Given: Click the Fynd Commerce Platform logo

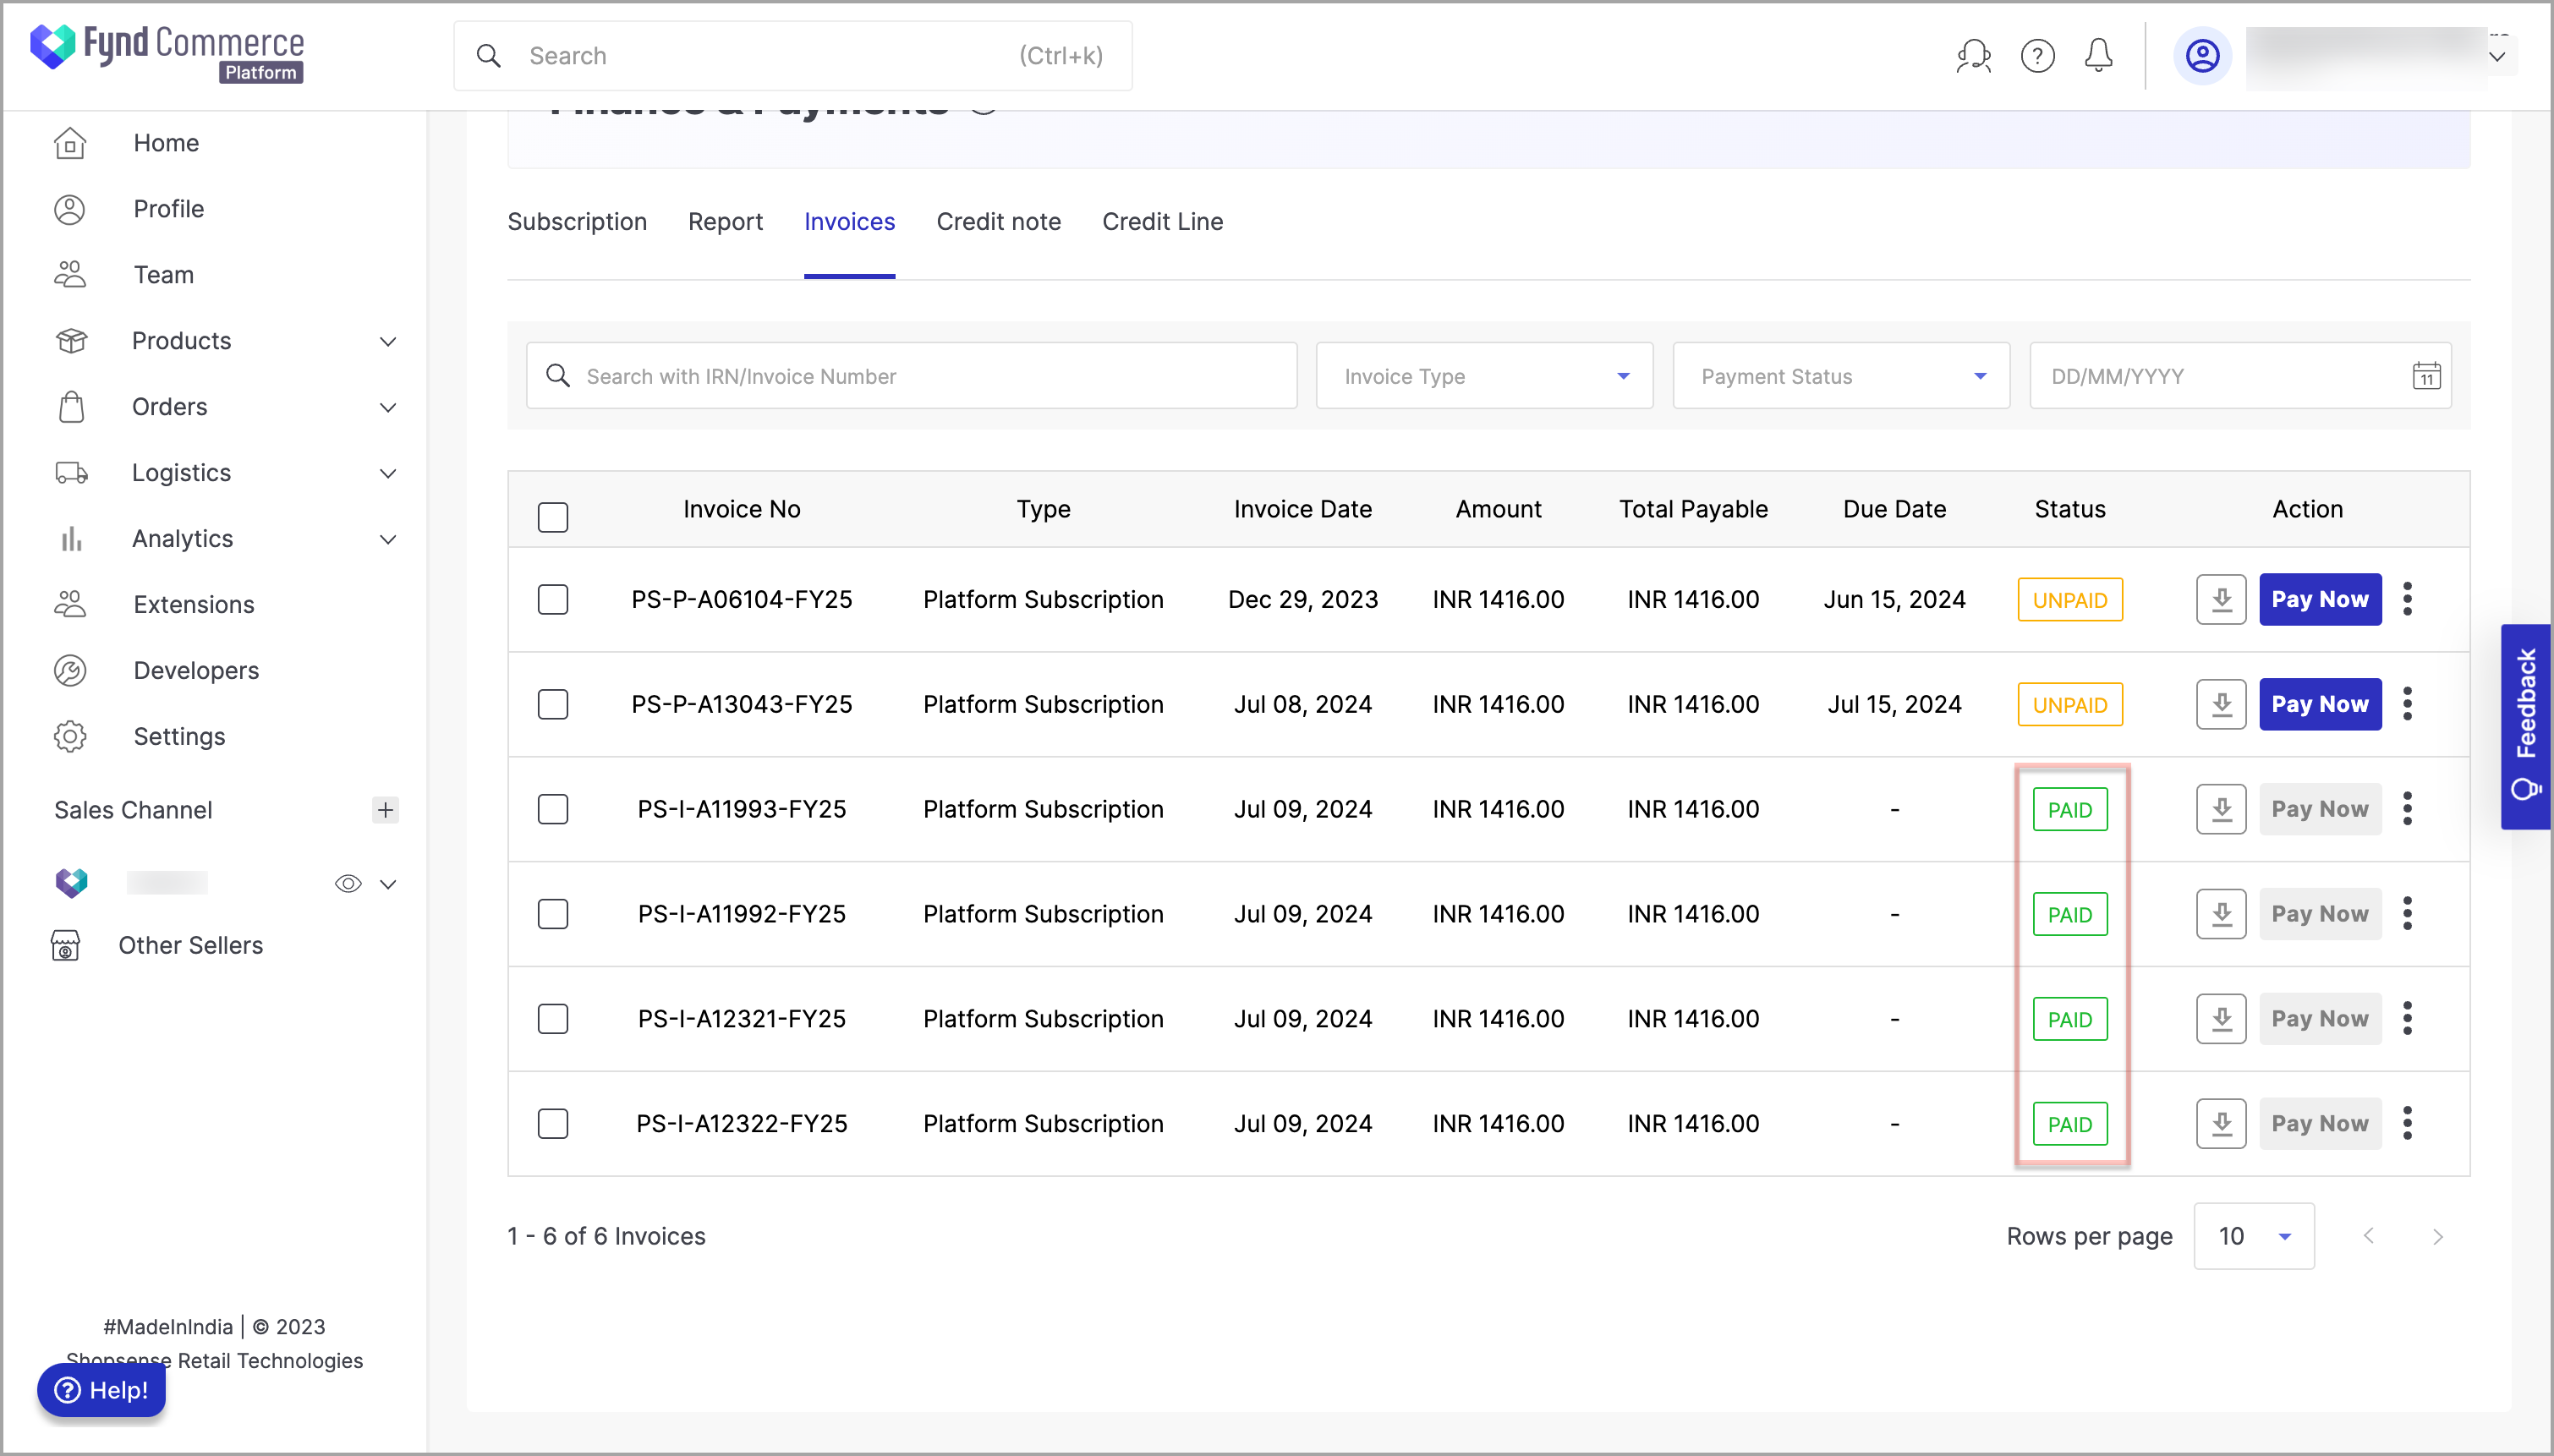Looking at the screenshot, I should tap(167, 52).
